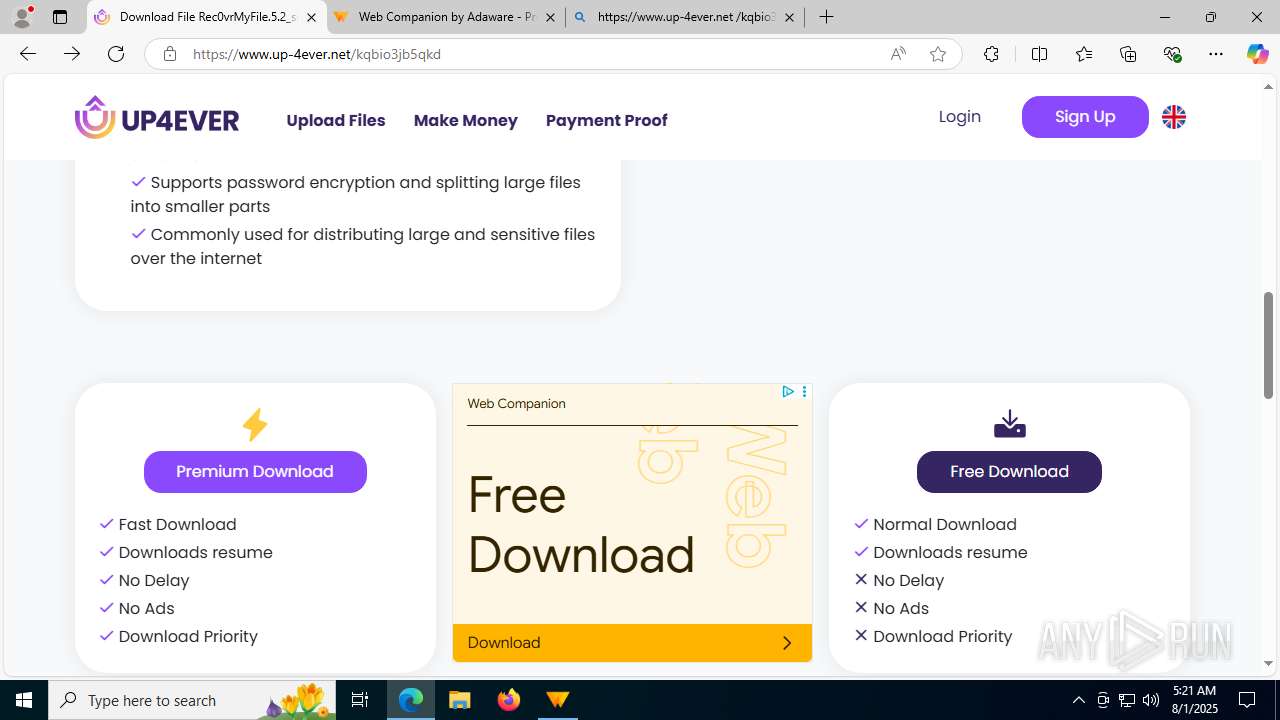Activate the Read aloud icon
1280x720 pixels.
(898, 54)
